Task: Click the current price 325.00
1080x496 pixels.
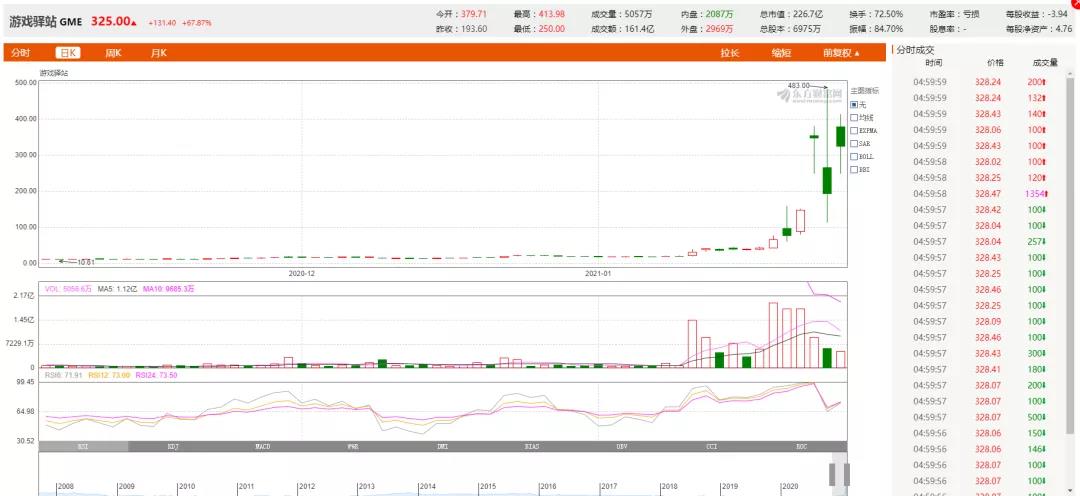Action: click(110, 21)
